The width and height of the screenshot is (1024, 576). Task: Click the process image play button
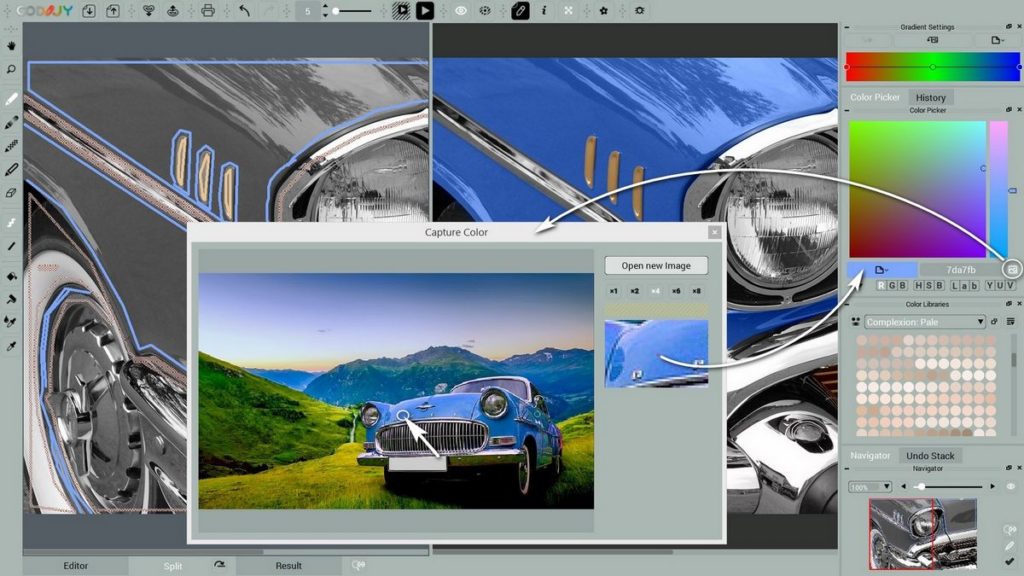(x=425, y=11)
